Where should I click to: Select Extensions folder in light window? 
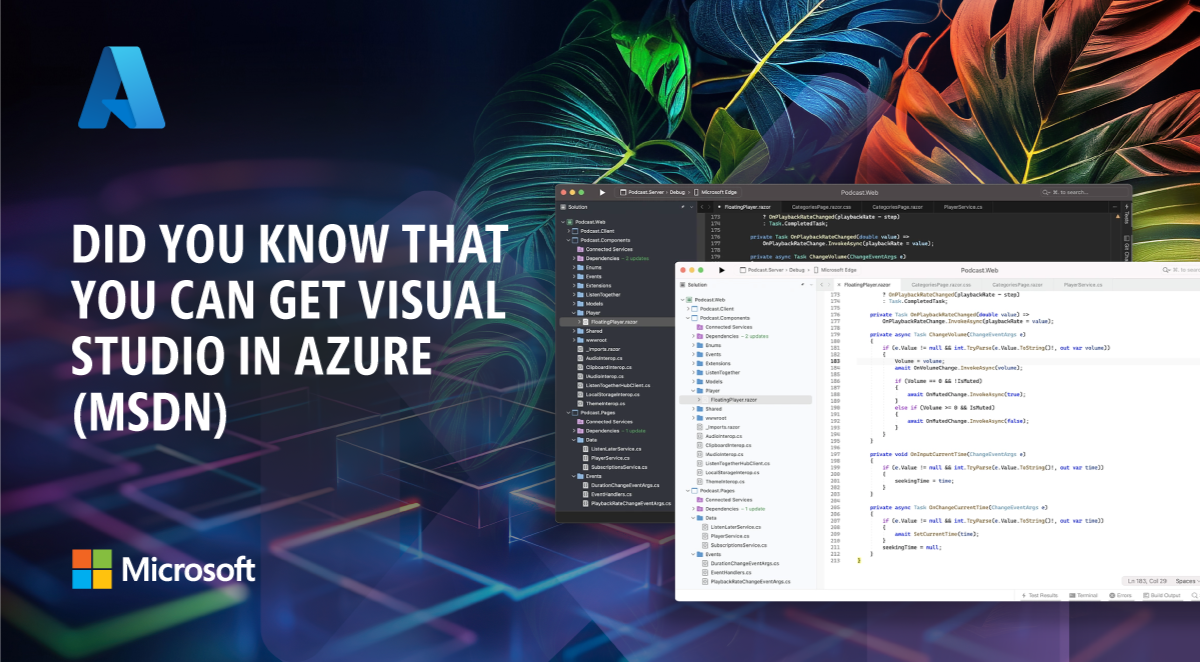[x=718, y=363]
